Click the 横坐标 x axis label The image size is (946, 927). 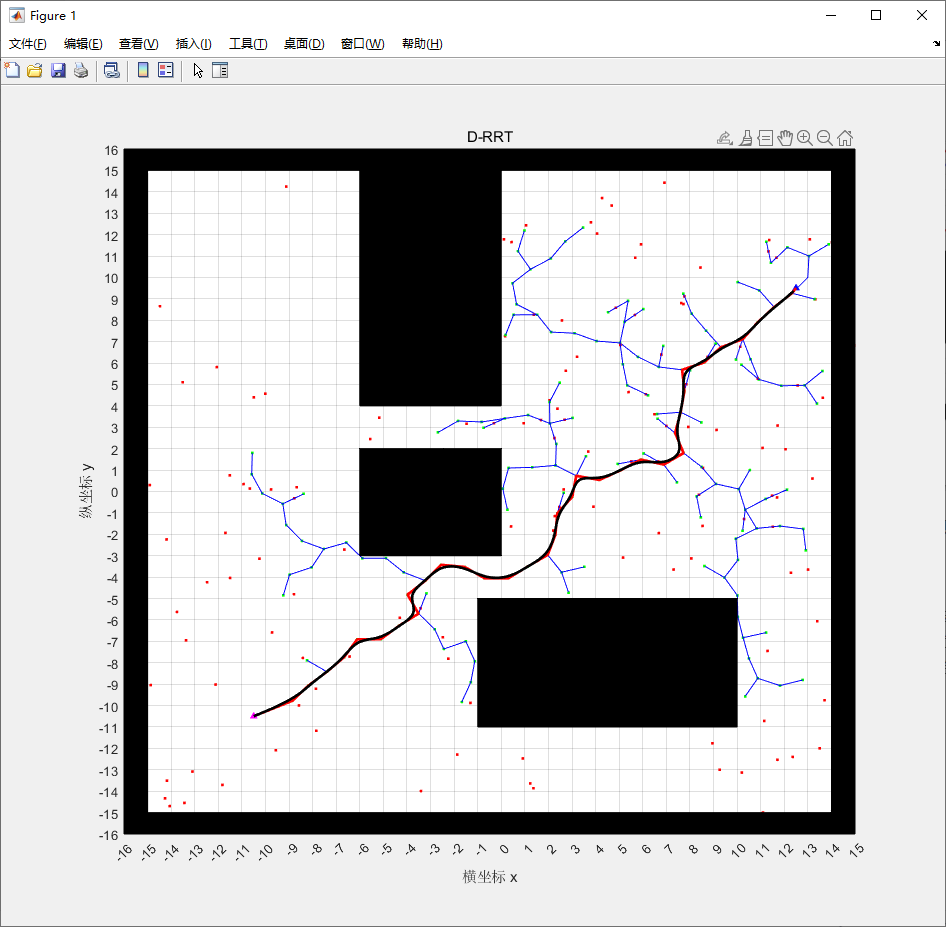click(x=490, y=877)
